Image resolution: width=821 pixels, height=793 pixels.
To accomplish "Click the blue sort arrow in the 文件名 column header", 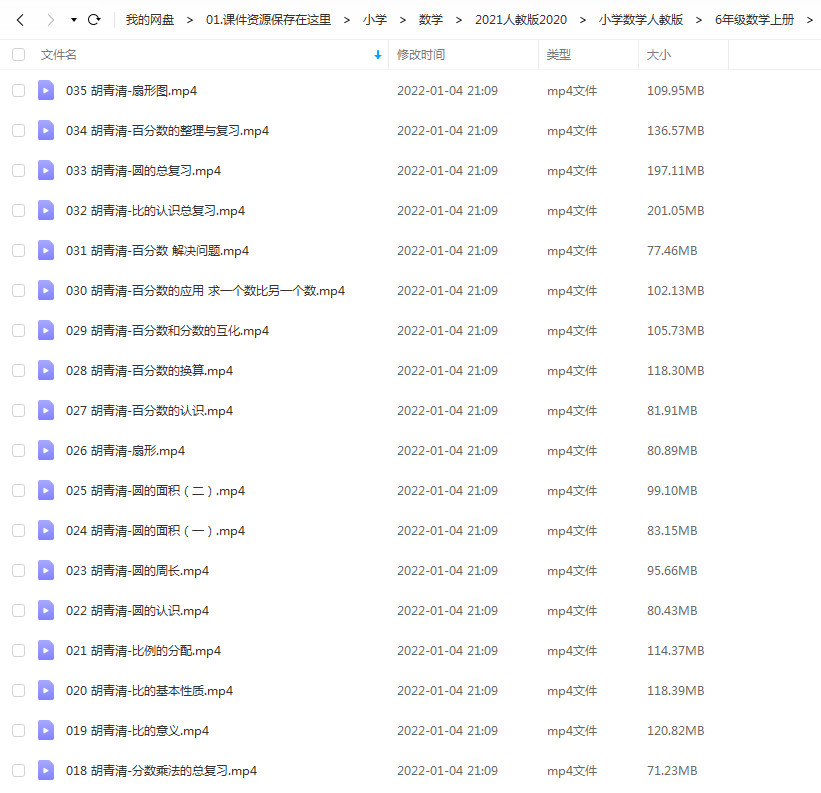I will (x=378, y=55).
